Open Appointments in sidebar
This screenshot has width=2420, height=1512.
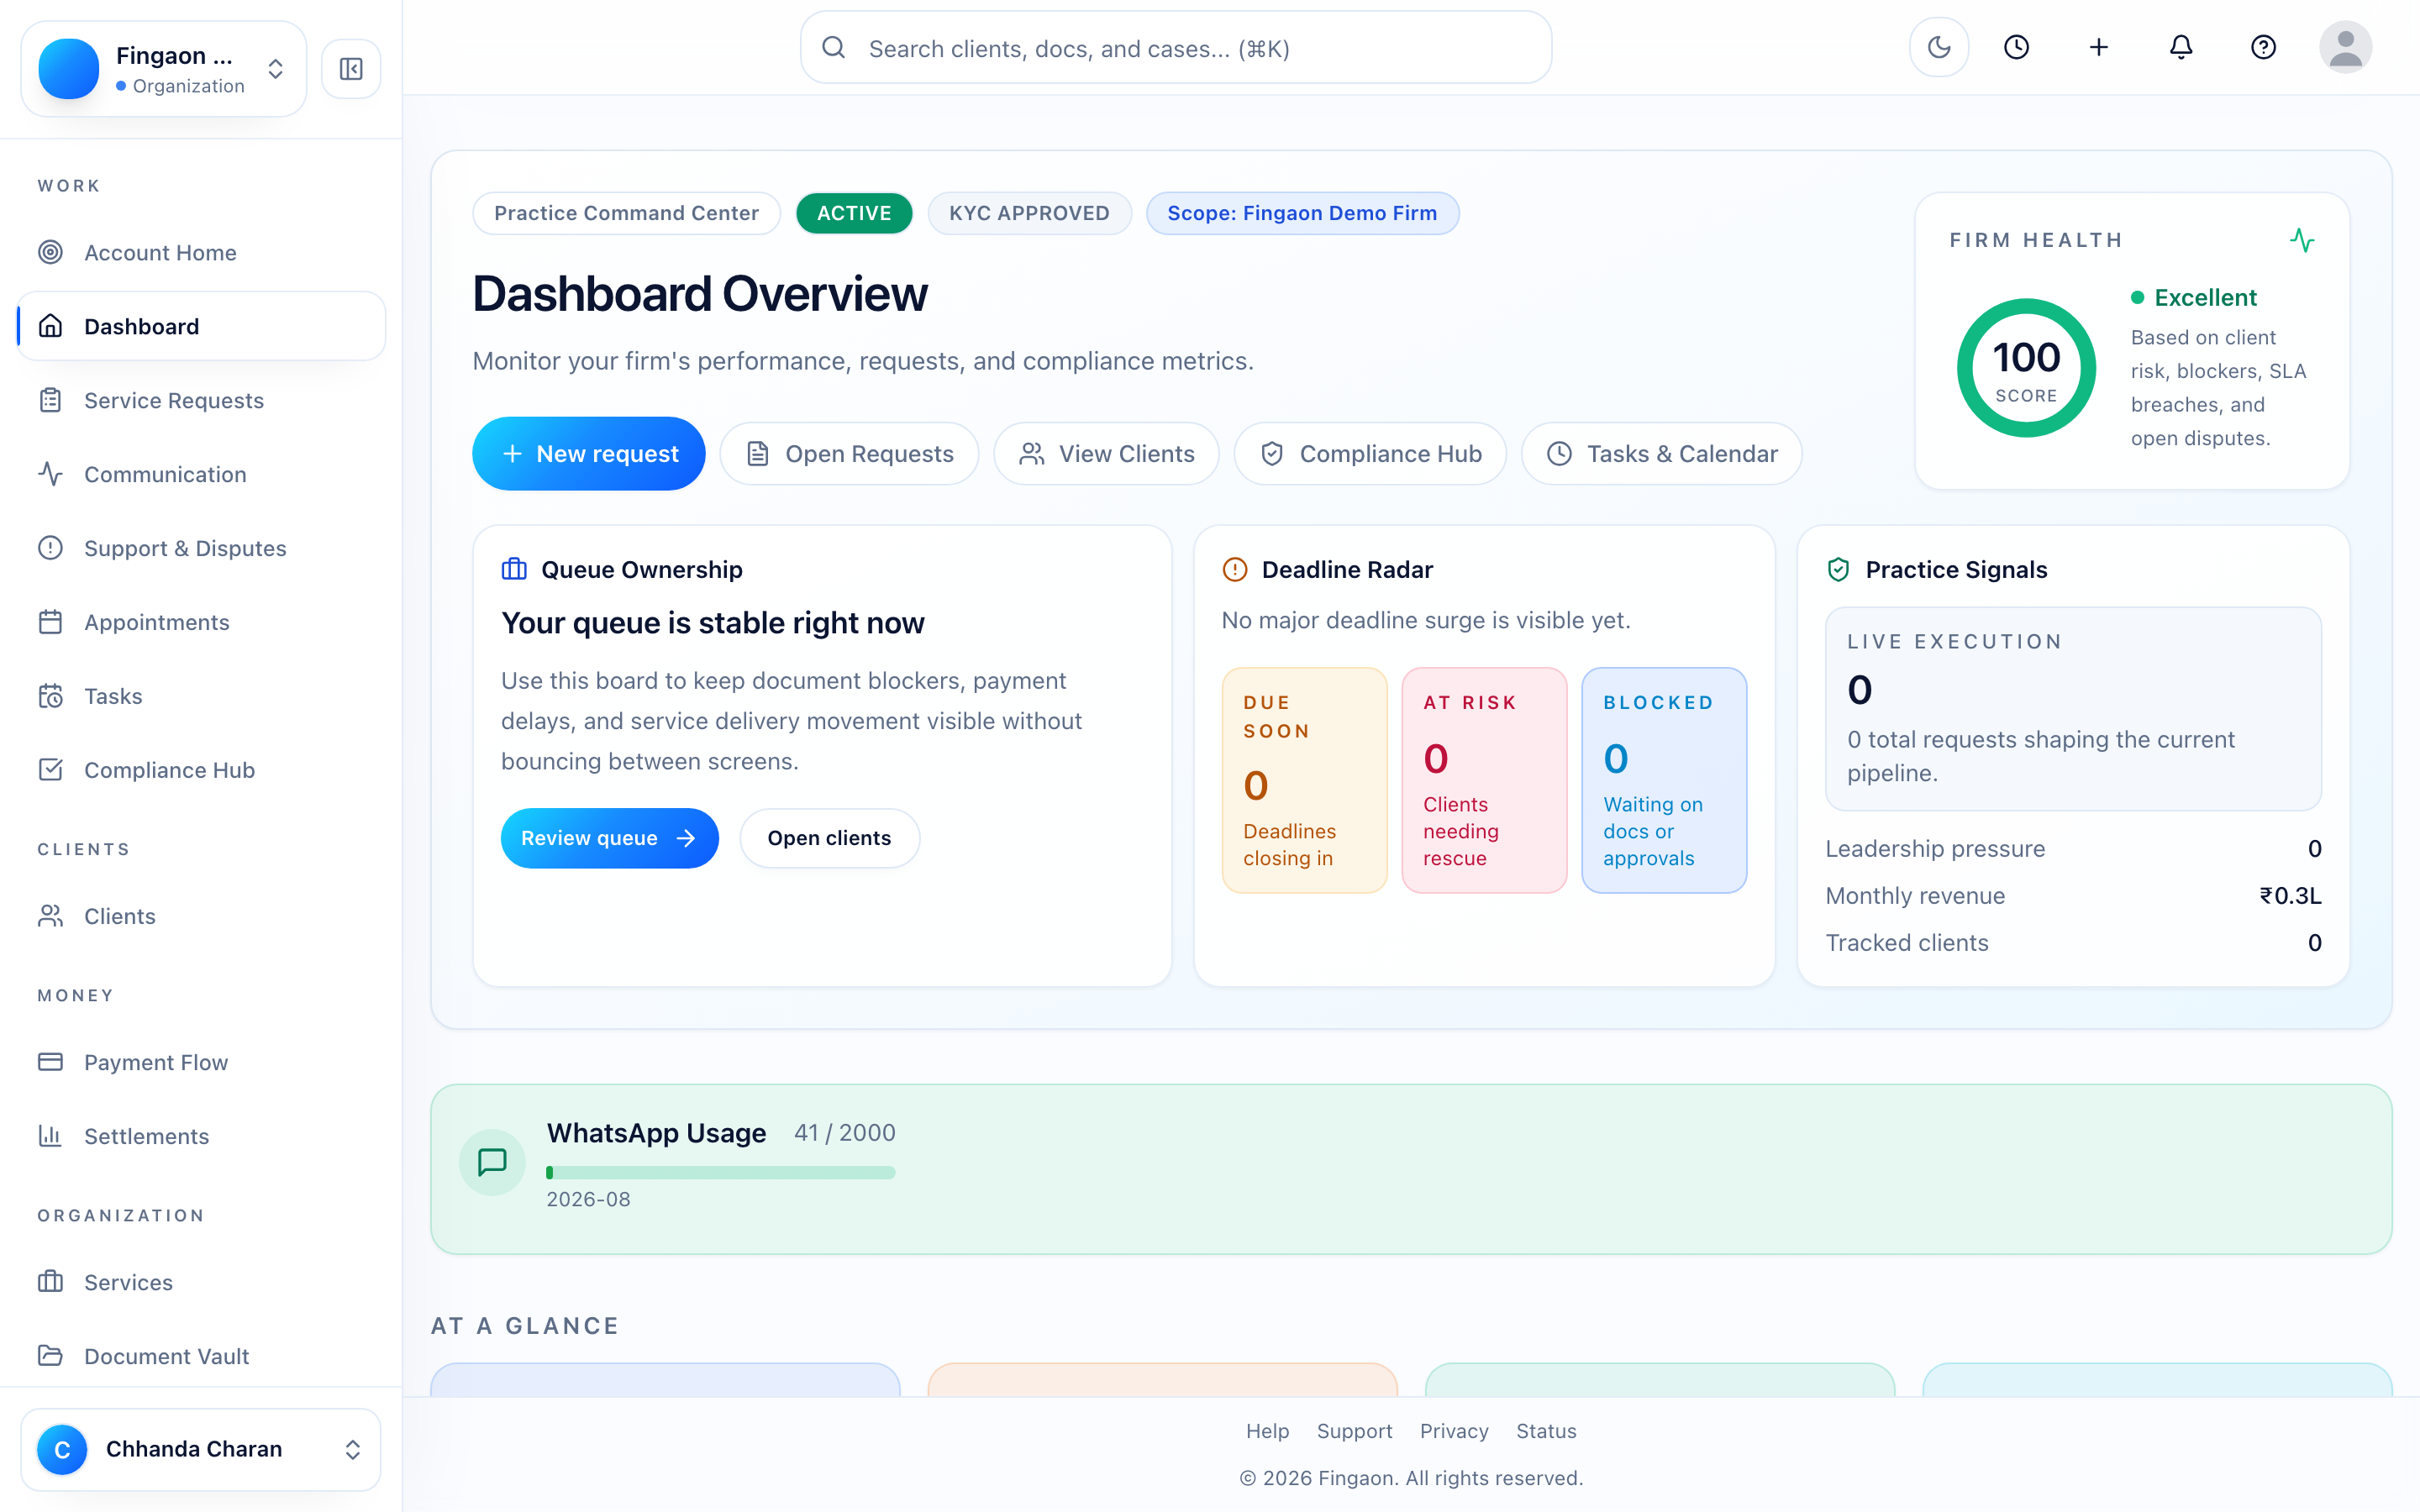point(201,622)
